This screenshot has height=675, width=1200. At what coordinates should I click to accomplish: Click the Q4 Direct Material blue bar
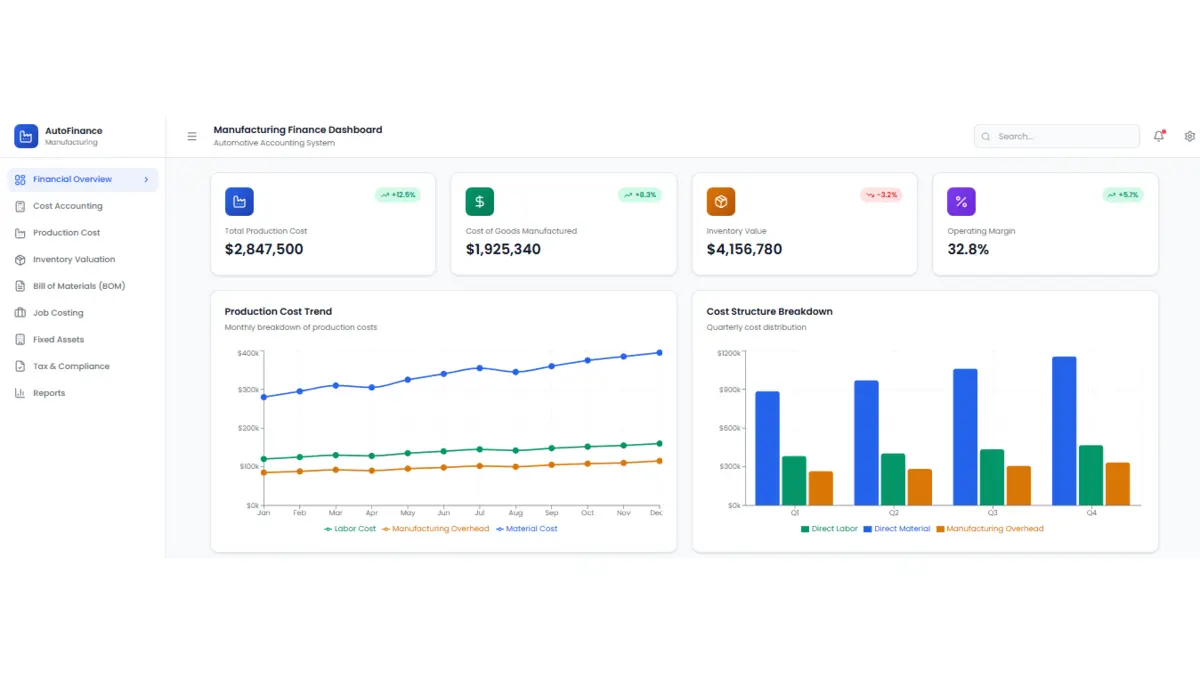(x=1064, y=430)
